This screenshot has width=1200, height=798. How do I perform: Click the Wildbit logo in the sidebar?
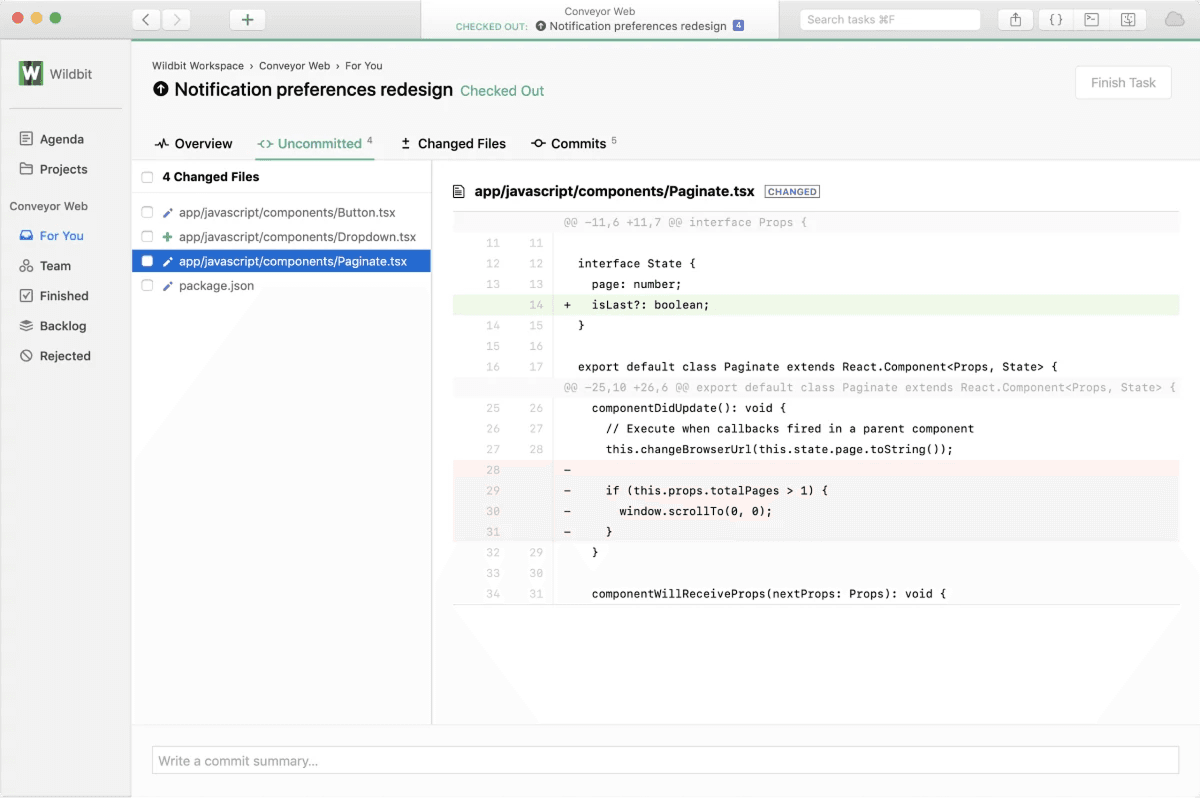click(x=31, y=73)
